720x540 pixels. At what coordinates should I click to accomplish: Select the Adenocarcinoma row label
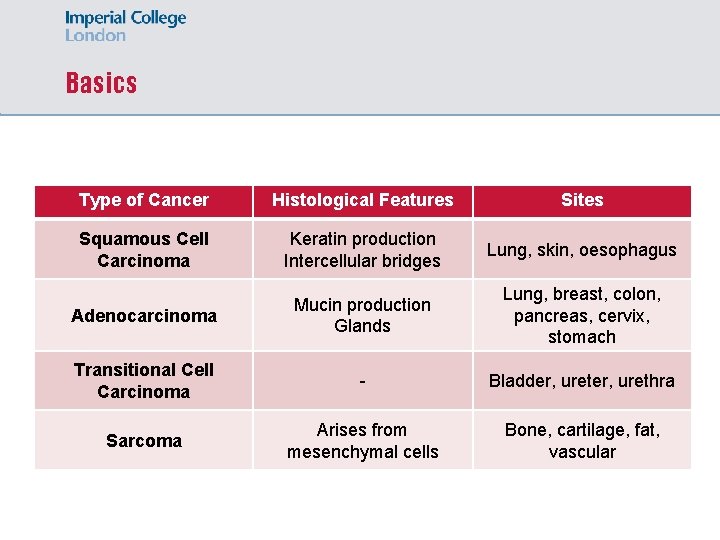tap(144, 316)
